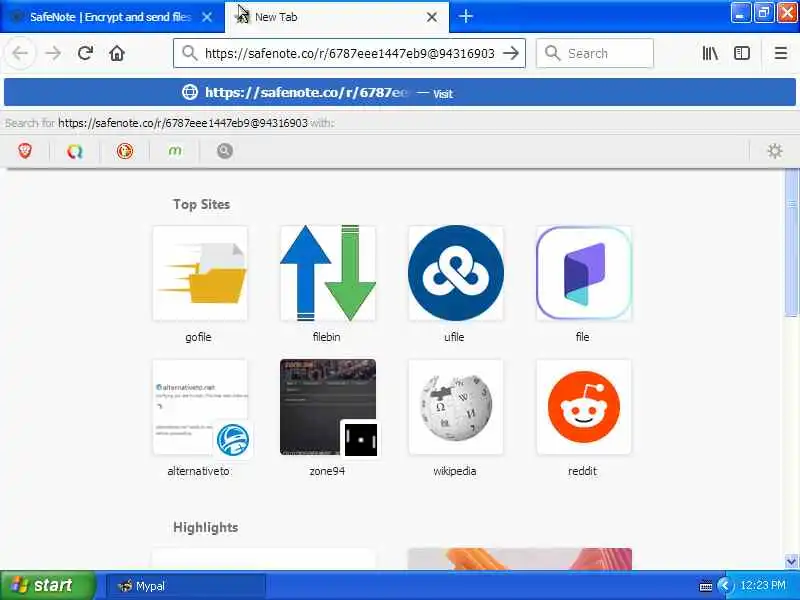Image resolution: width=800 pixels, height=600 pixels.
Task: Reload the current page
Action: pyautogui.click(x=85, y=53)
